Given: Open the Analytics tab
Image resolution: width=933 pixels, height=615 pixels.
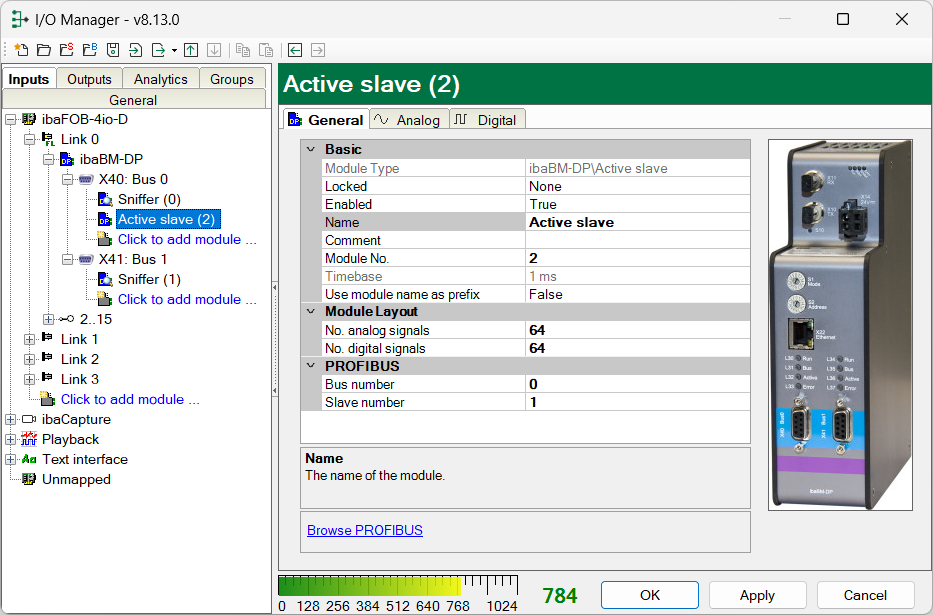Looking at the screenshot, I should pos(161,79).
